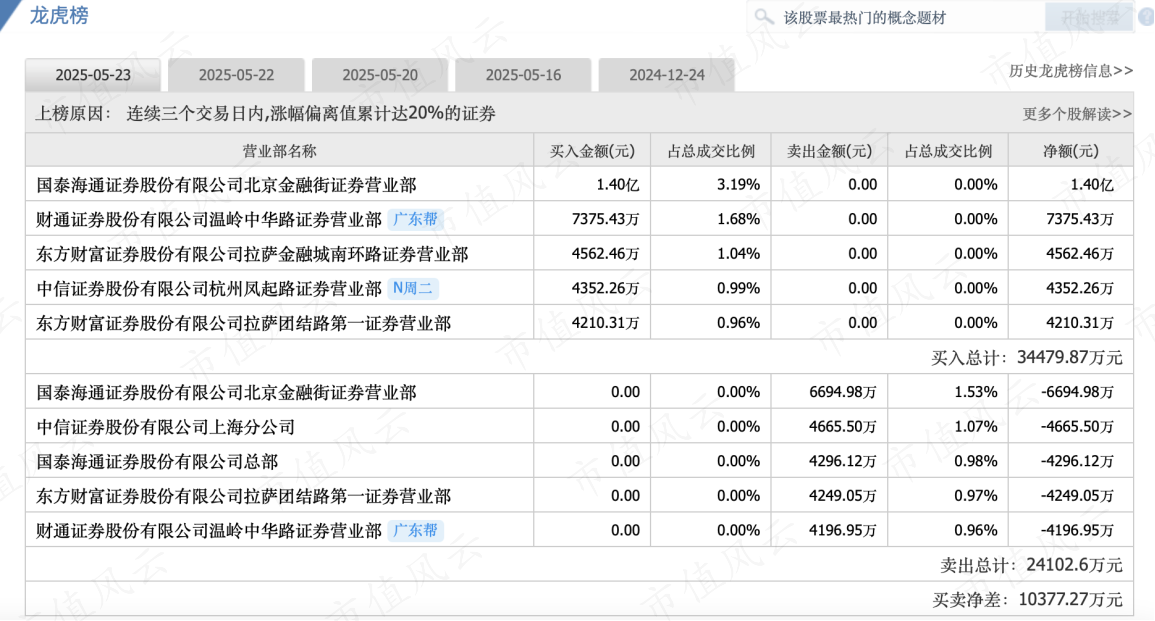
Task: Click the 买入金额(元) column header
Action: click(x=592, y=151)
